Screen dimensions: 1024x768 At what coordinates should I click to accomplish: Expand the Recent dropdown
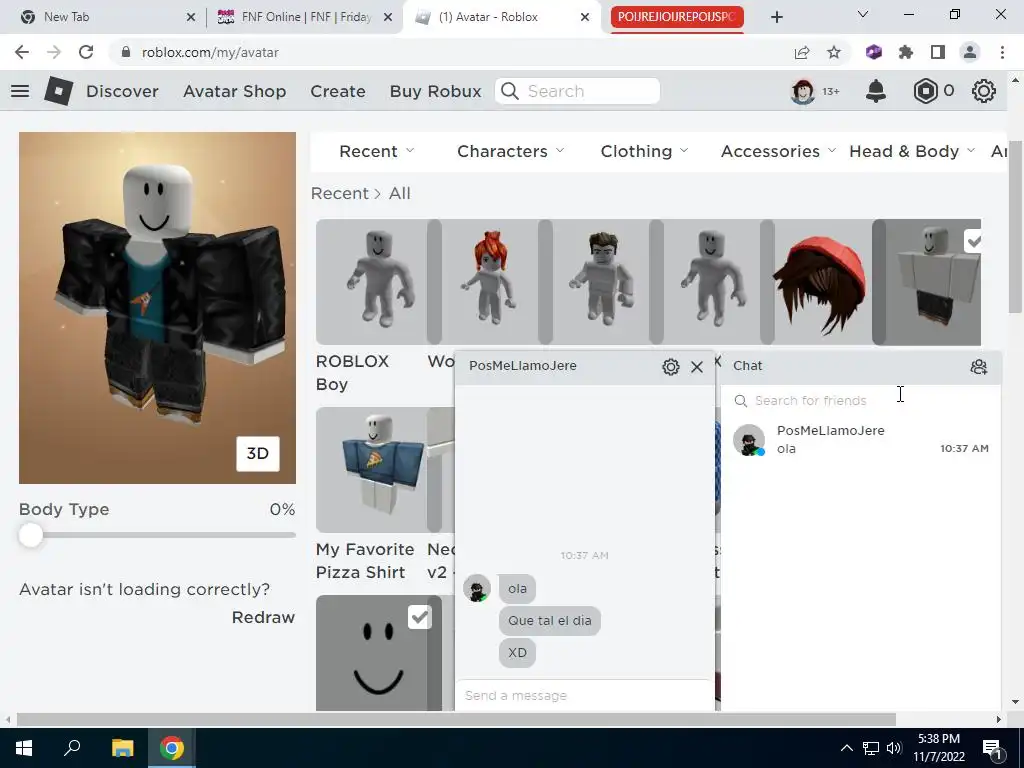point(377,152)
